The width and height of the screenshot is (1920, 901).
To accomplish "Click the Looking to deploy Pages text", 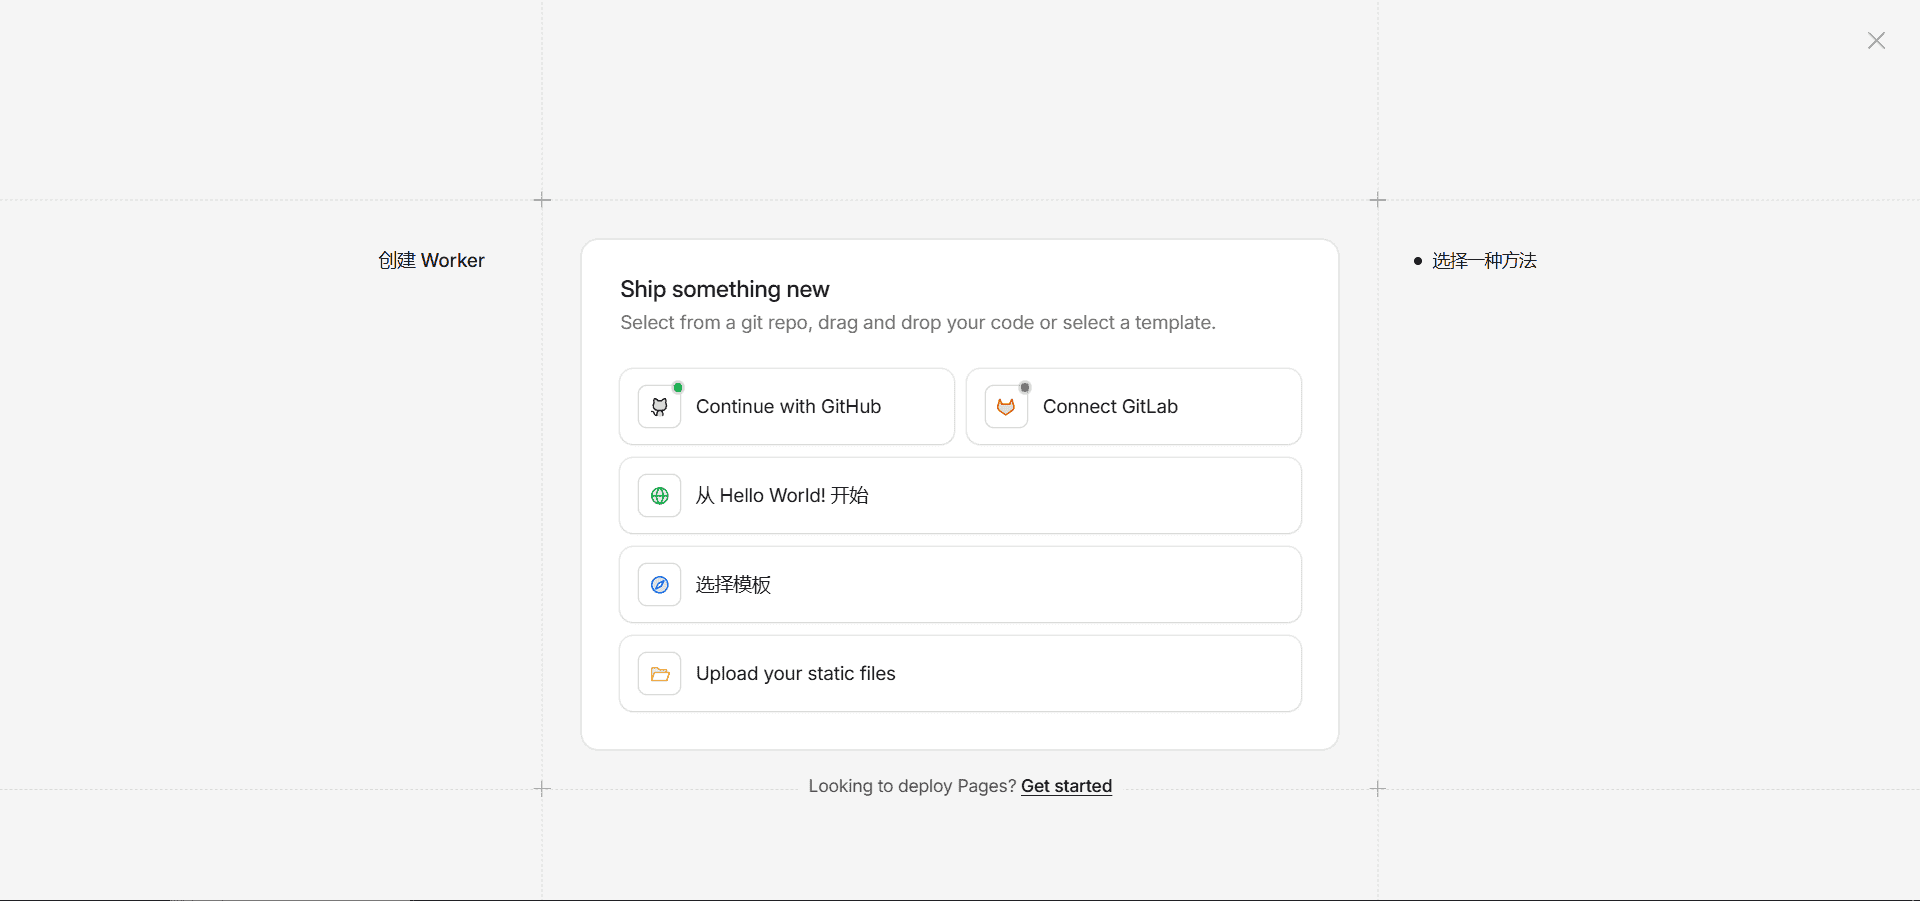I will pos(911,786).
